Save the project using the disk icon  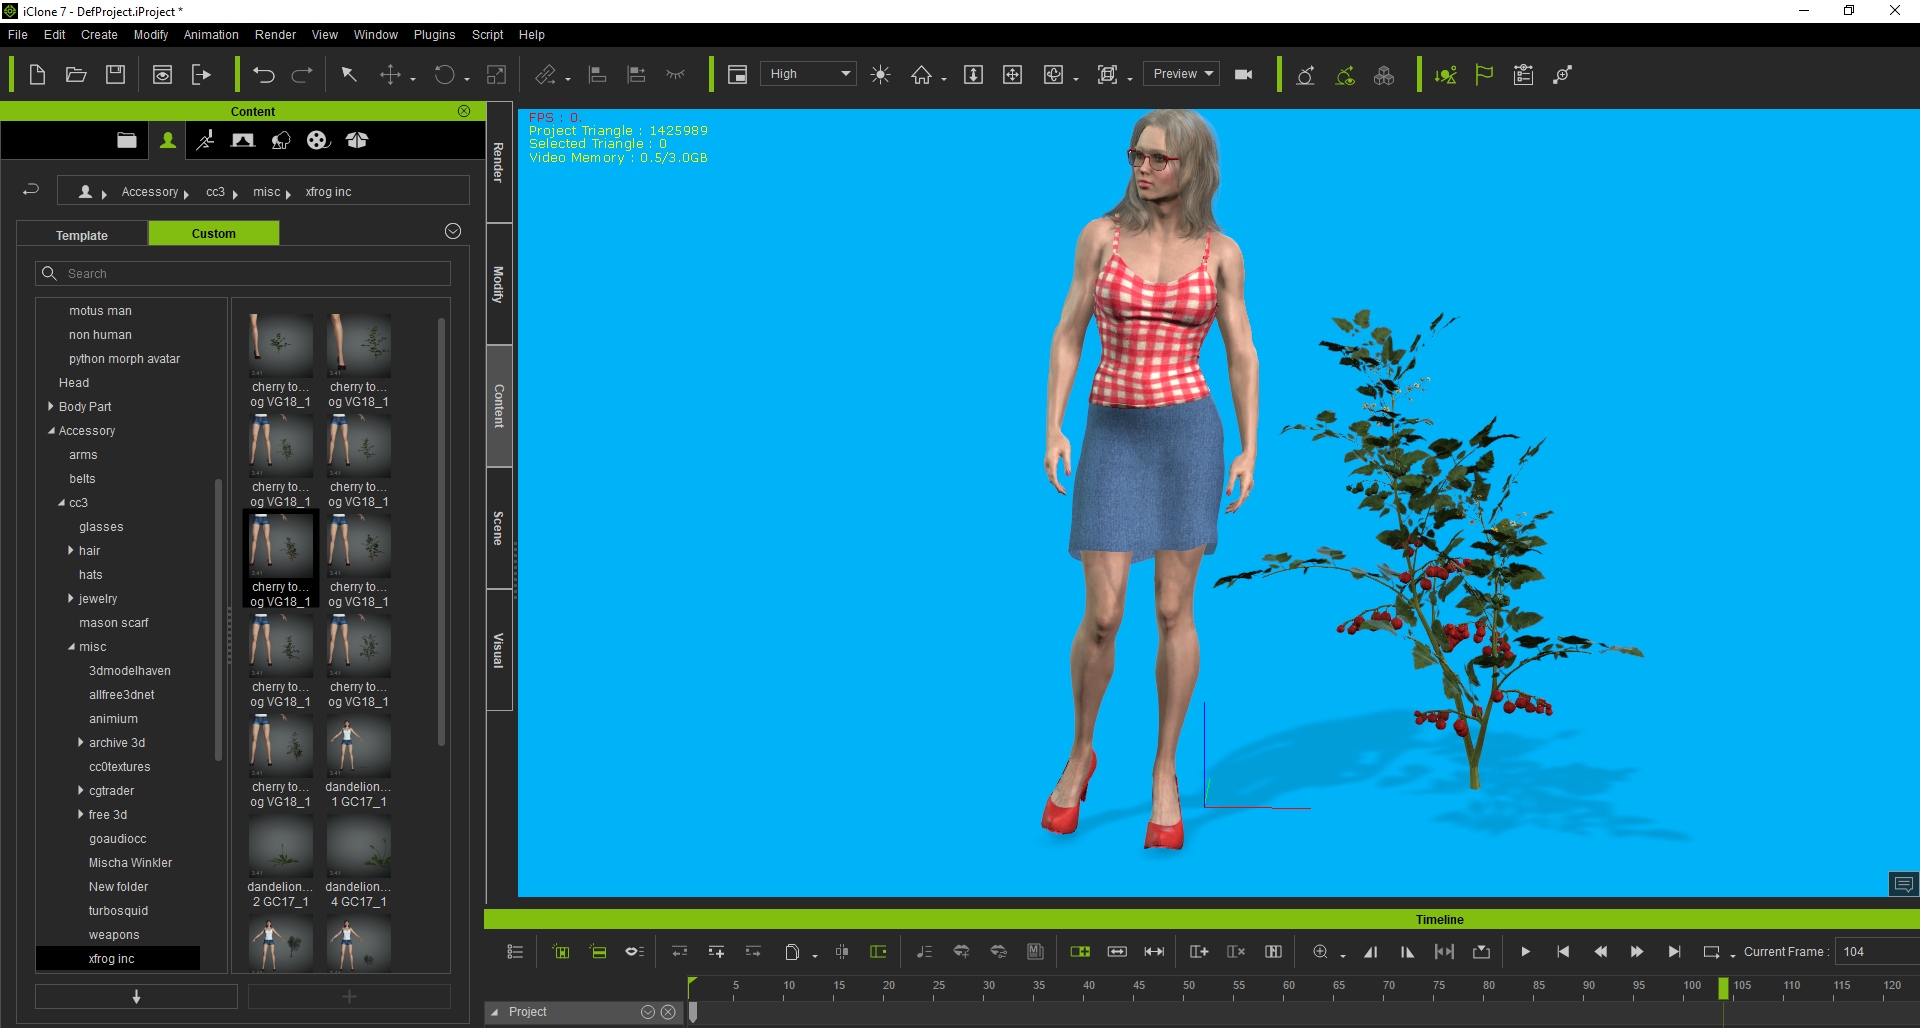coord(116,75)
